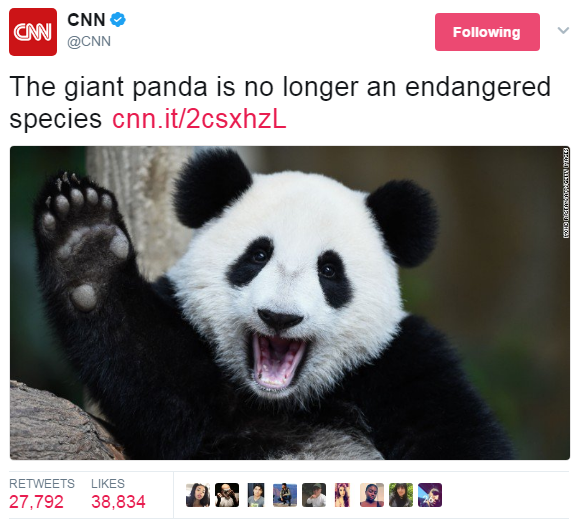Click the bold CNN display name
The width and height of the screenshot is (580, 525).
pos(86,20)
